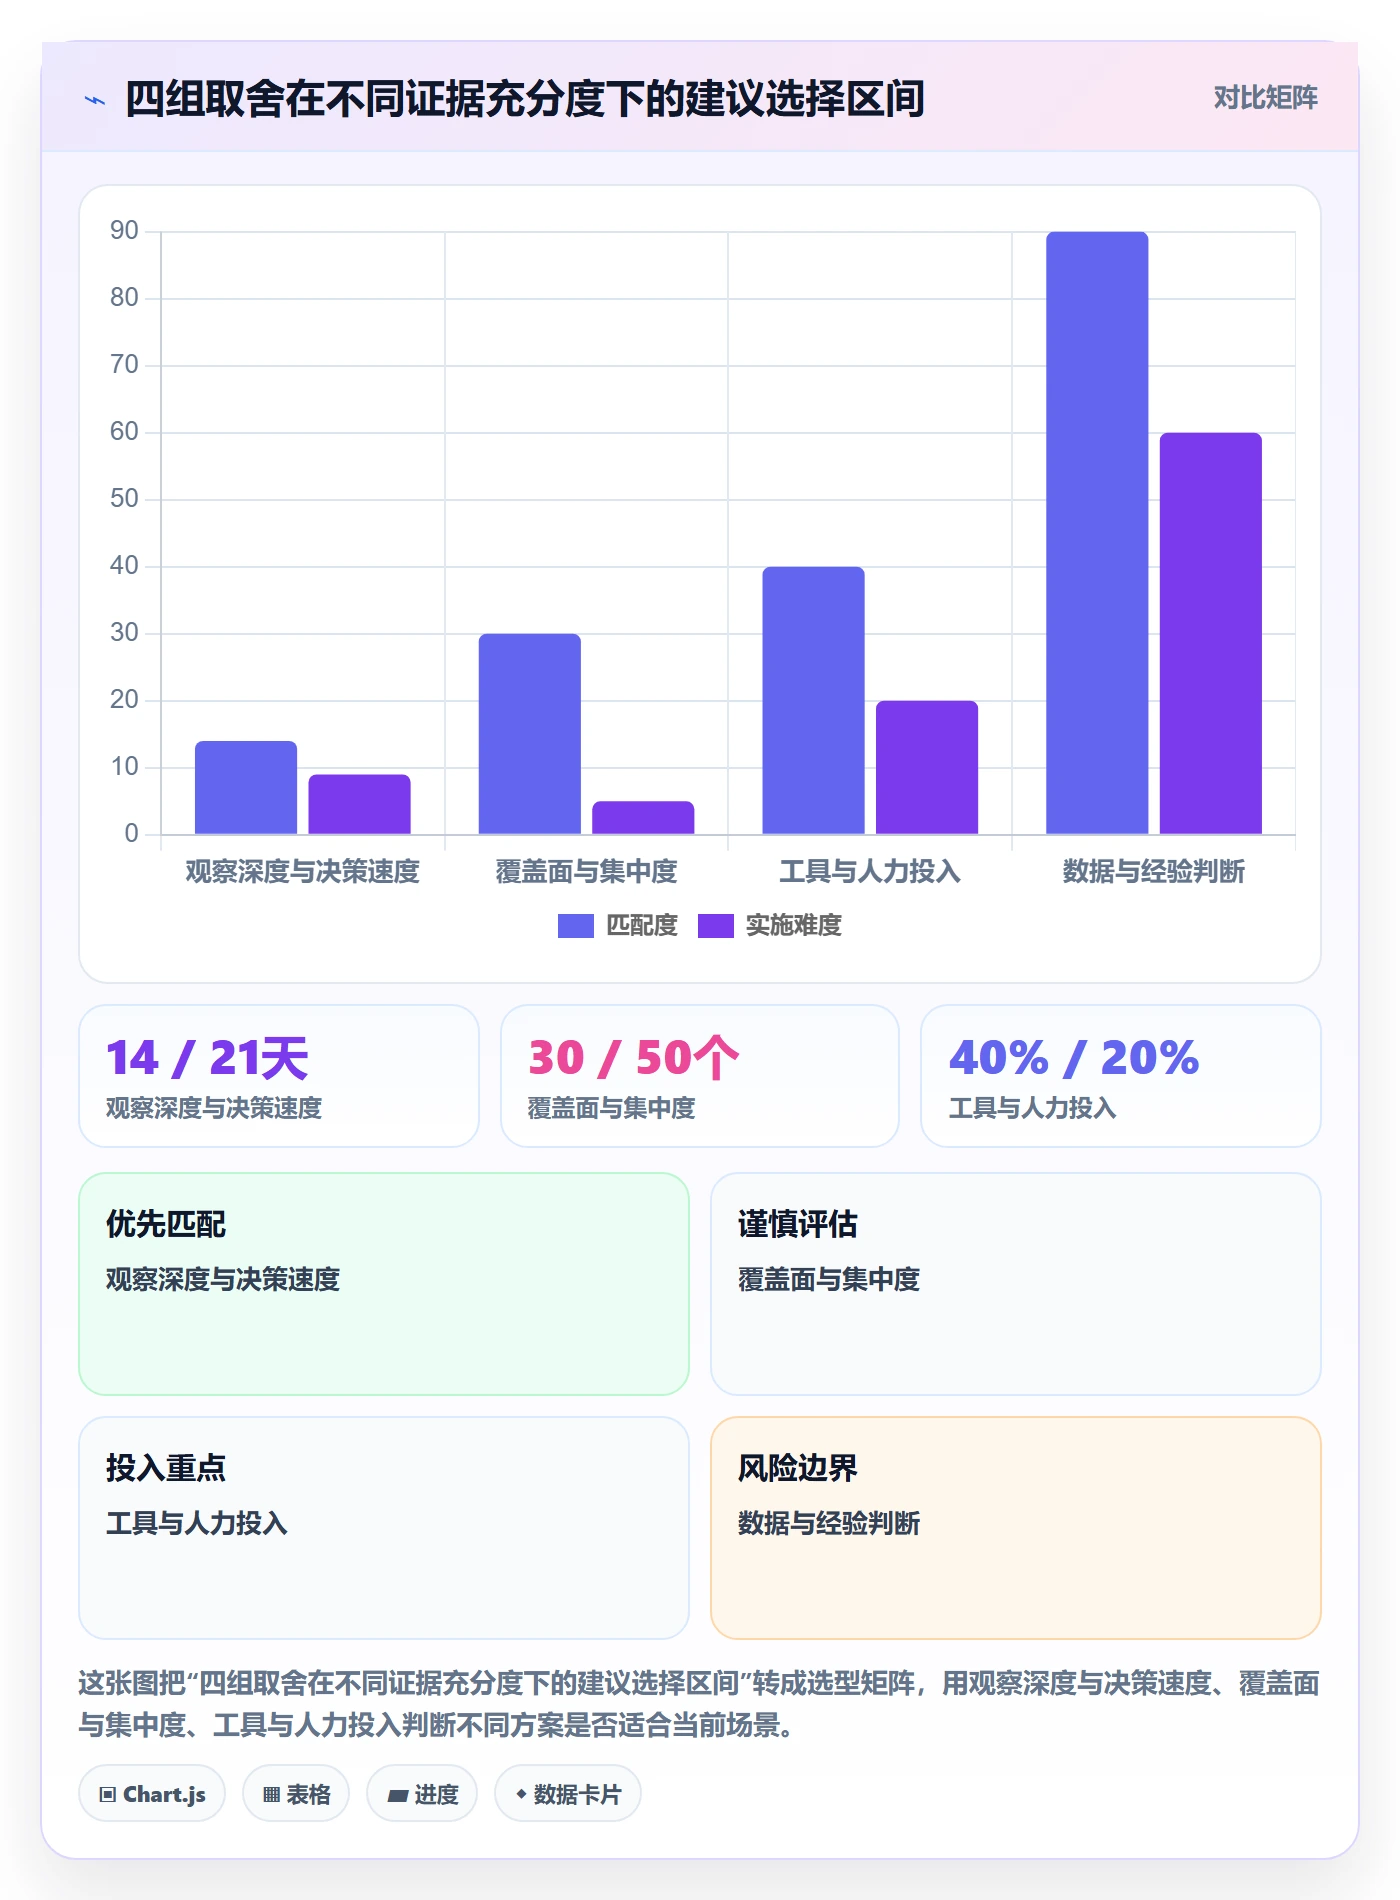Screen dimensions: 1400x1900
Task: Click the 匹配度 bar for 观察深度与决策速度
Action: [x=246, y=788]
